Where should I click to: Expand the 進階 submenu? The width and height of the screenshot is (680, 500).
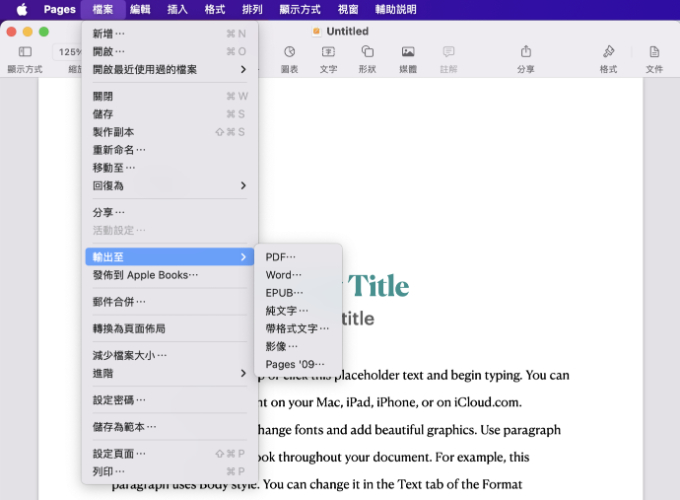click(x=168, y=373)
